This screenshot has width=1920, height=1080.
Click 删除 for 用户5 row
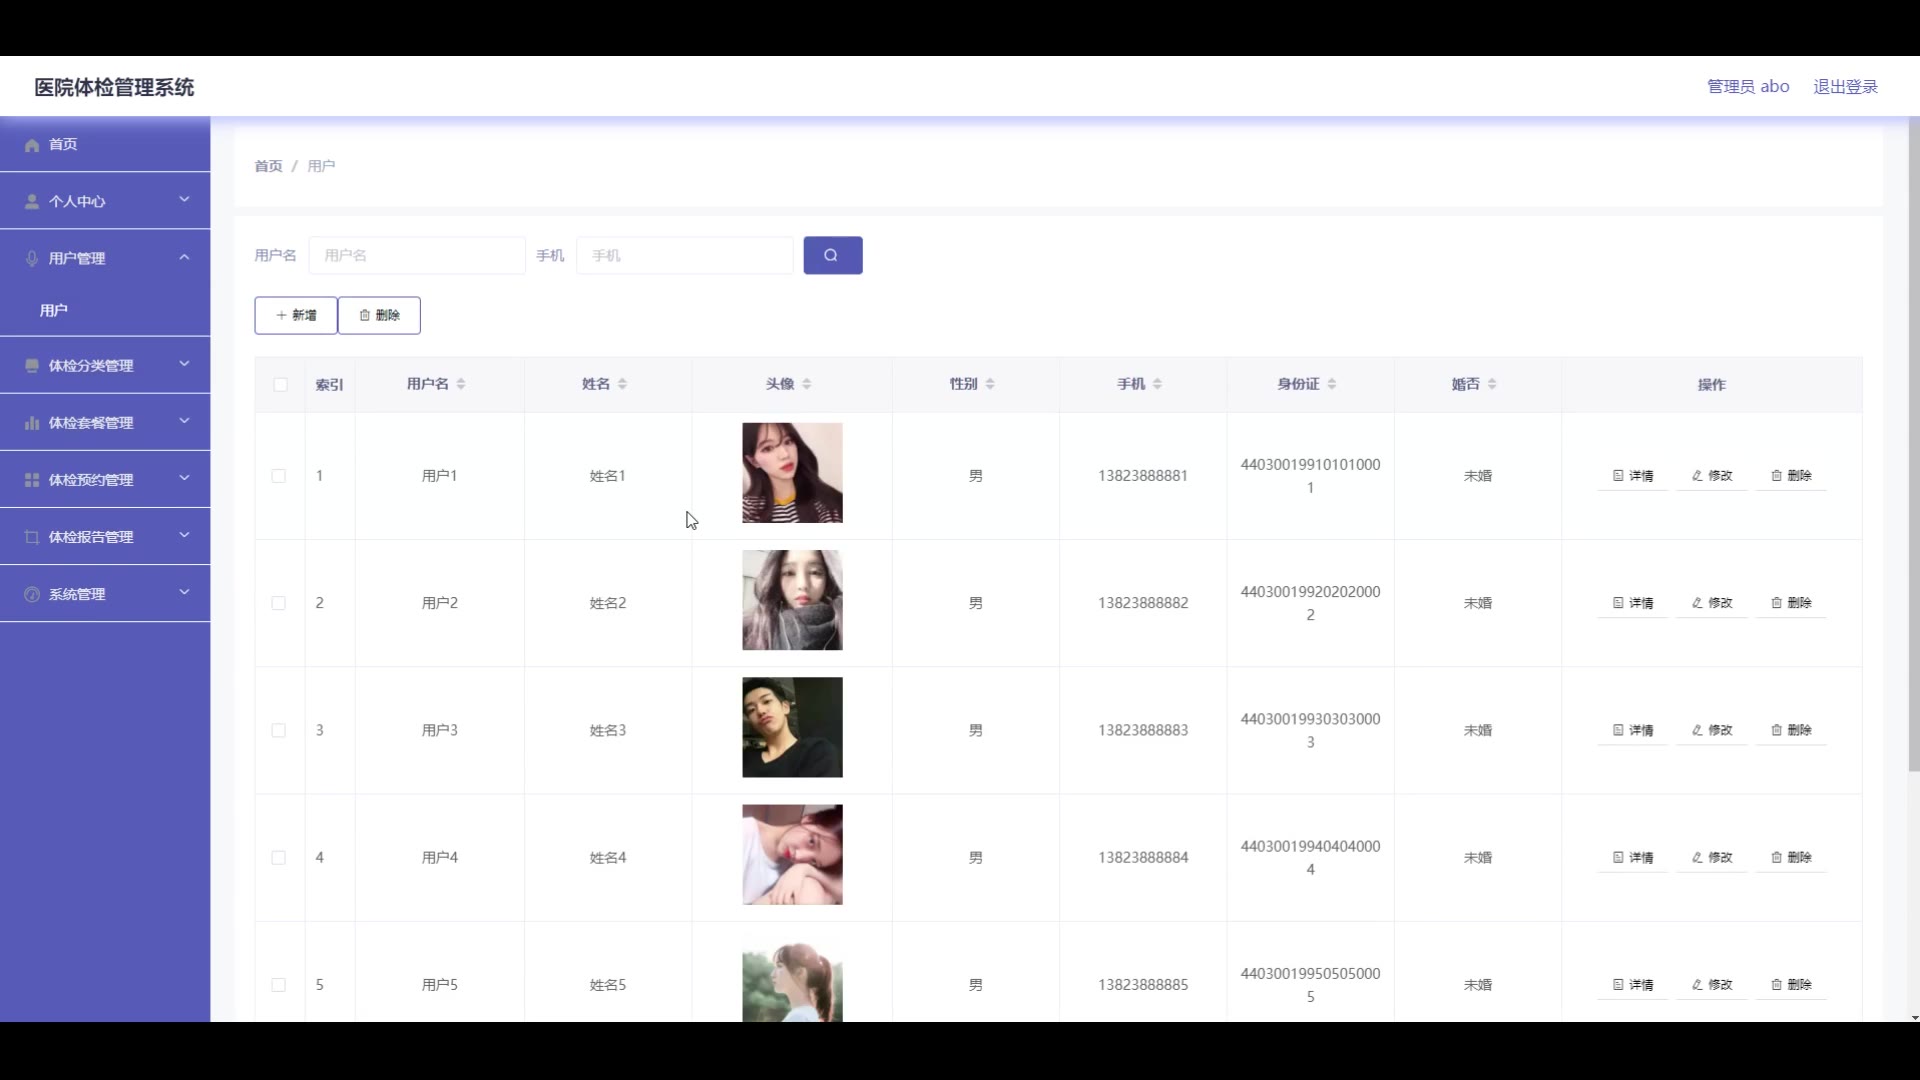tap(1791, 985)
